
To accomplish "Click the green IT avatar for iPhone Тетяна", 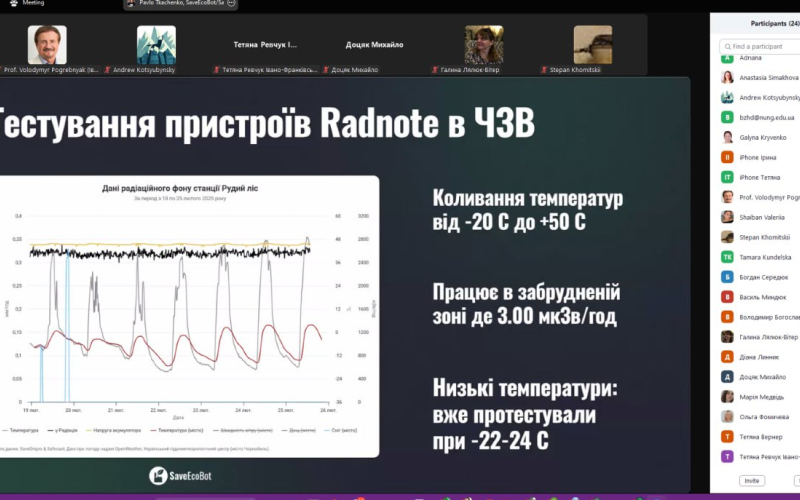I will coord(727,177).
